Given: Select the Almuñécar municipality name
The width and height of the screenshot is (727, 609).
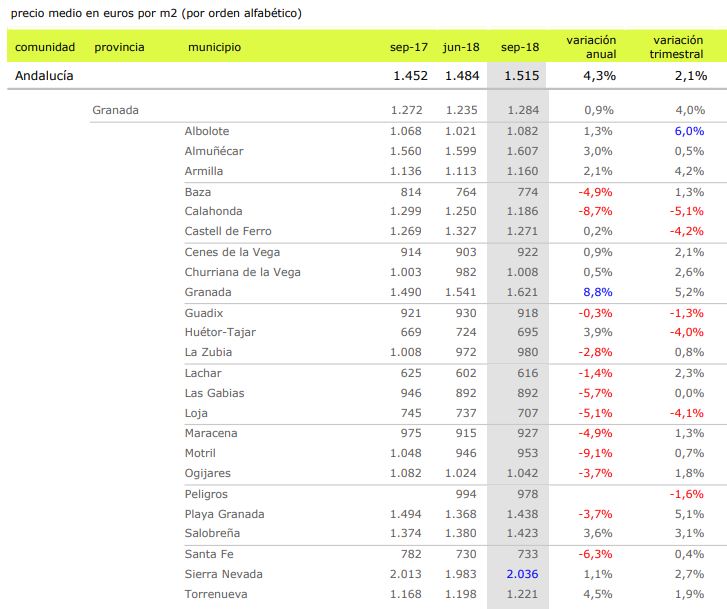Looking at the screenshot, I should click(x=214, y=151).
